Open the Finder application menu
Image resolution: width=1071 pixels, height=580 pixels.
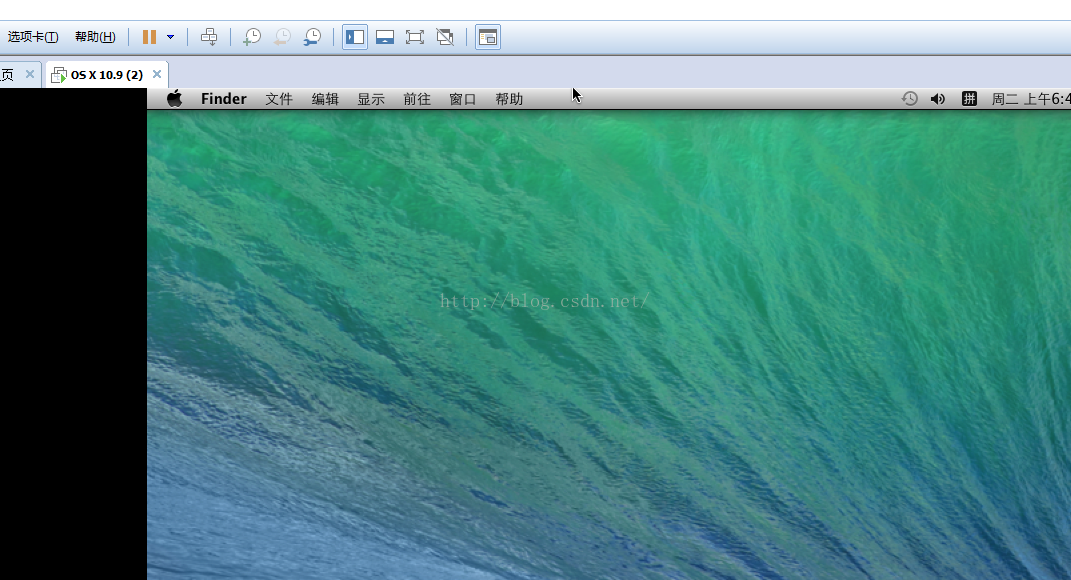coord(223,99)
